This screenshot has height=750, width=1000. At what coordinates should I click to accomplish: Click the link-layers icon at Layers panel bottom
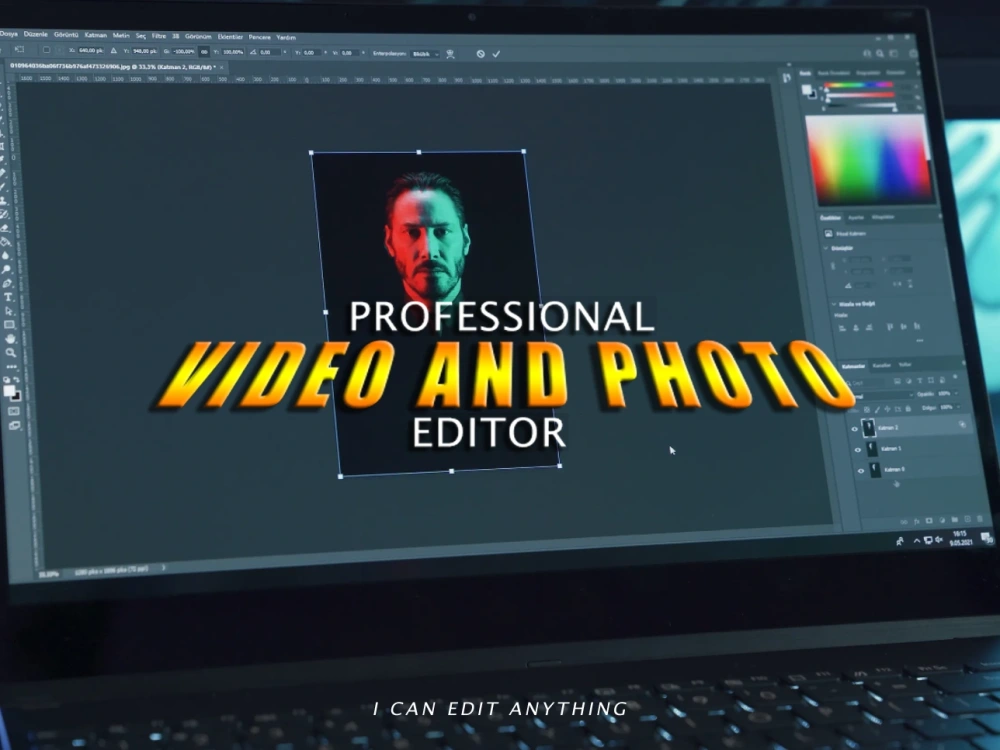click(x=904, y=522)
